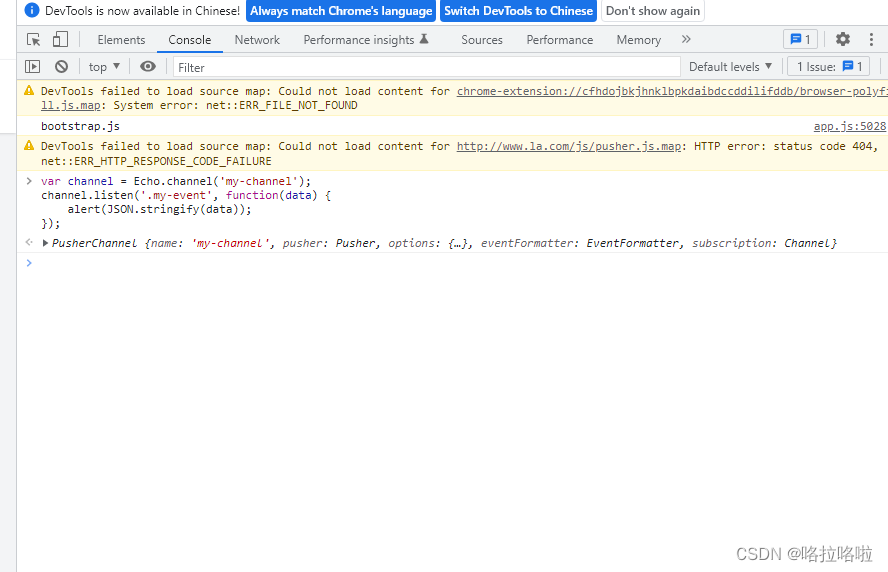Open the Performance insights tab

[366, 40]
